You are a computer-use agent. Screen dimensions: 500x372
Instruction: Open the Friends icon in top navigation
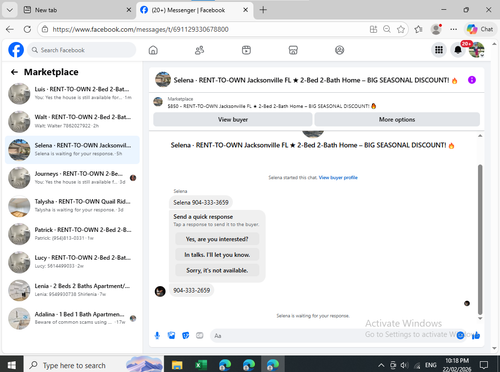199,50
